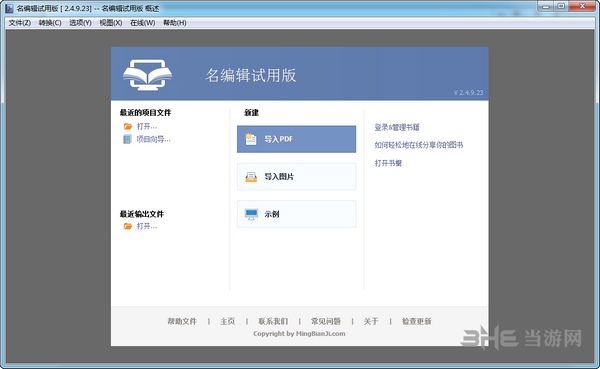Image resolution: width=600 pixels, height=369 pixels.
Task: Click the 新建 heading
Action: tap(251, 113)
